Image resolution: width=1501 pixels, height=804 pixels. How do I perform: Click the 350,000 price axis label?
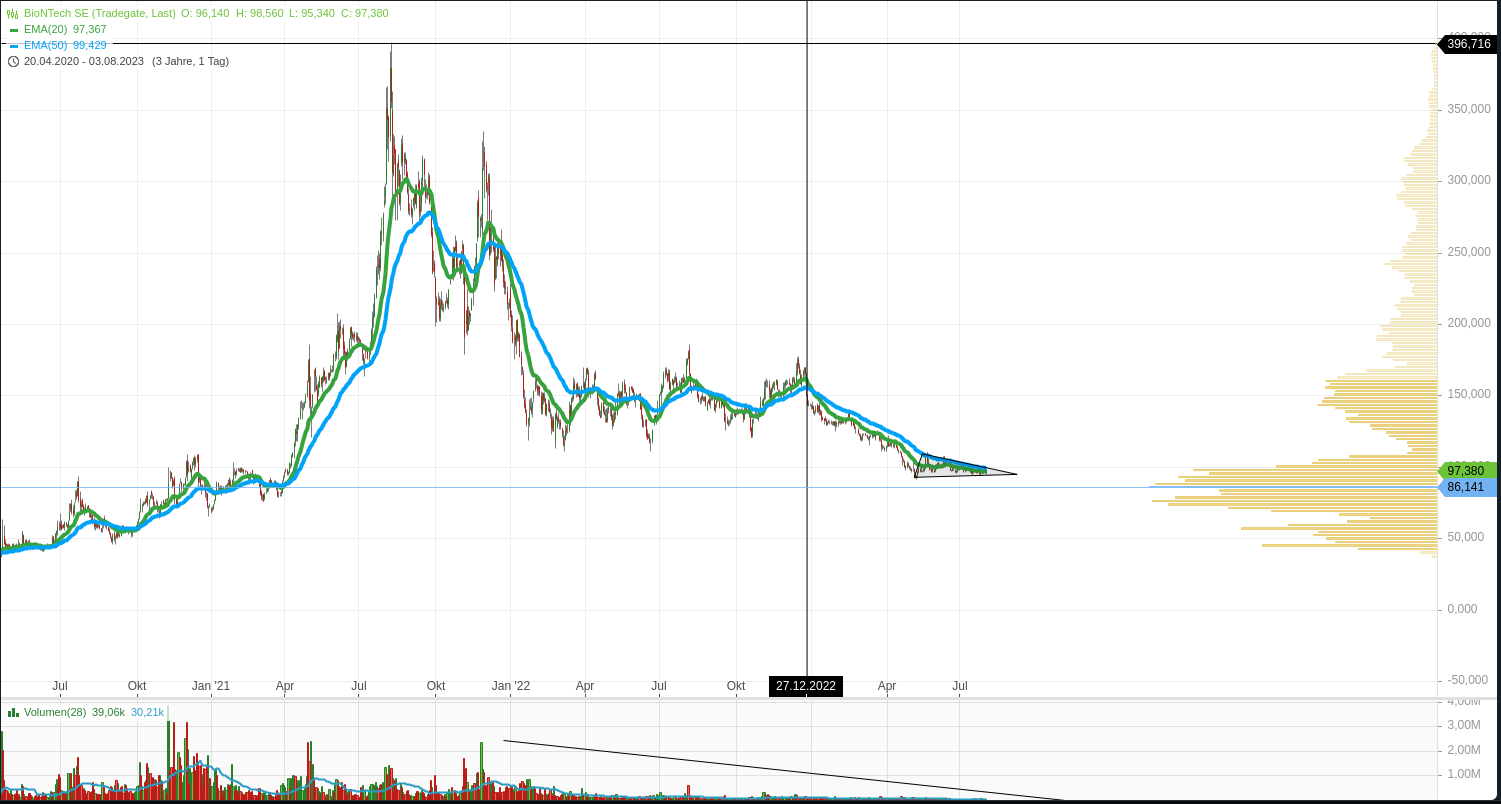tap(1469, 109)
